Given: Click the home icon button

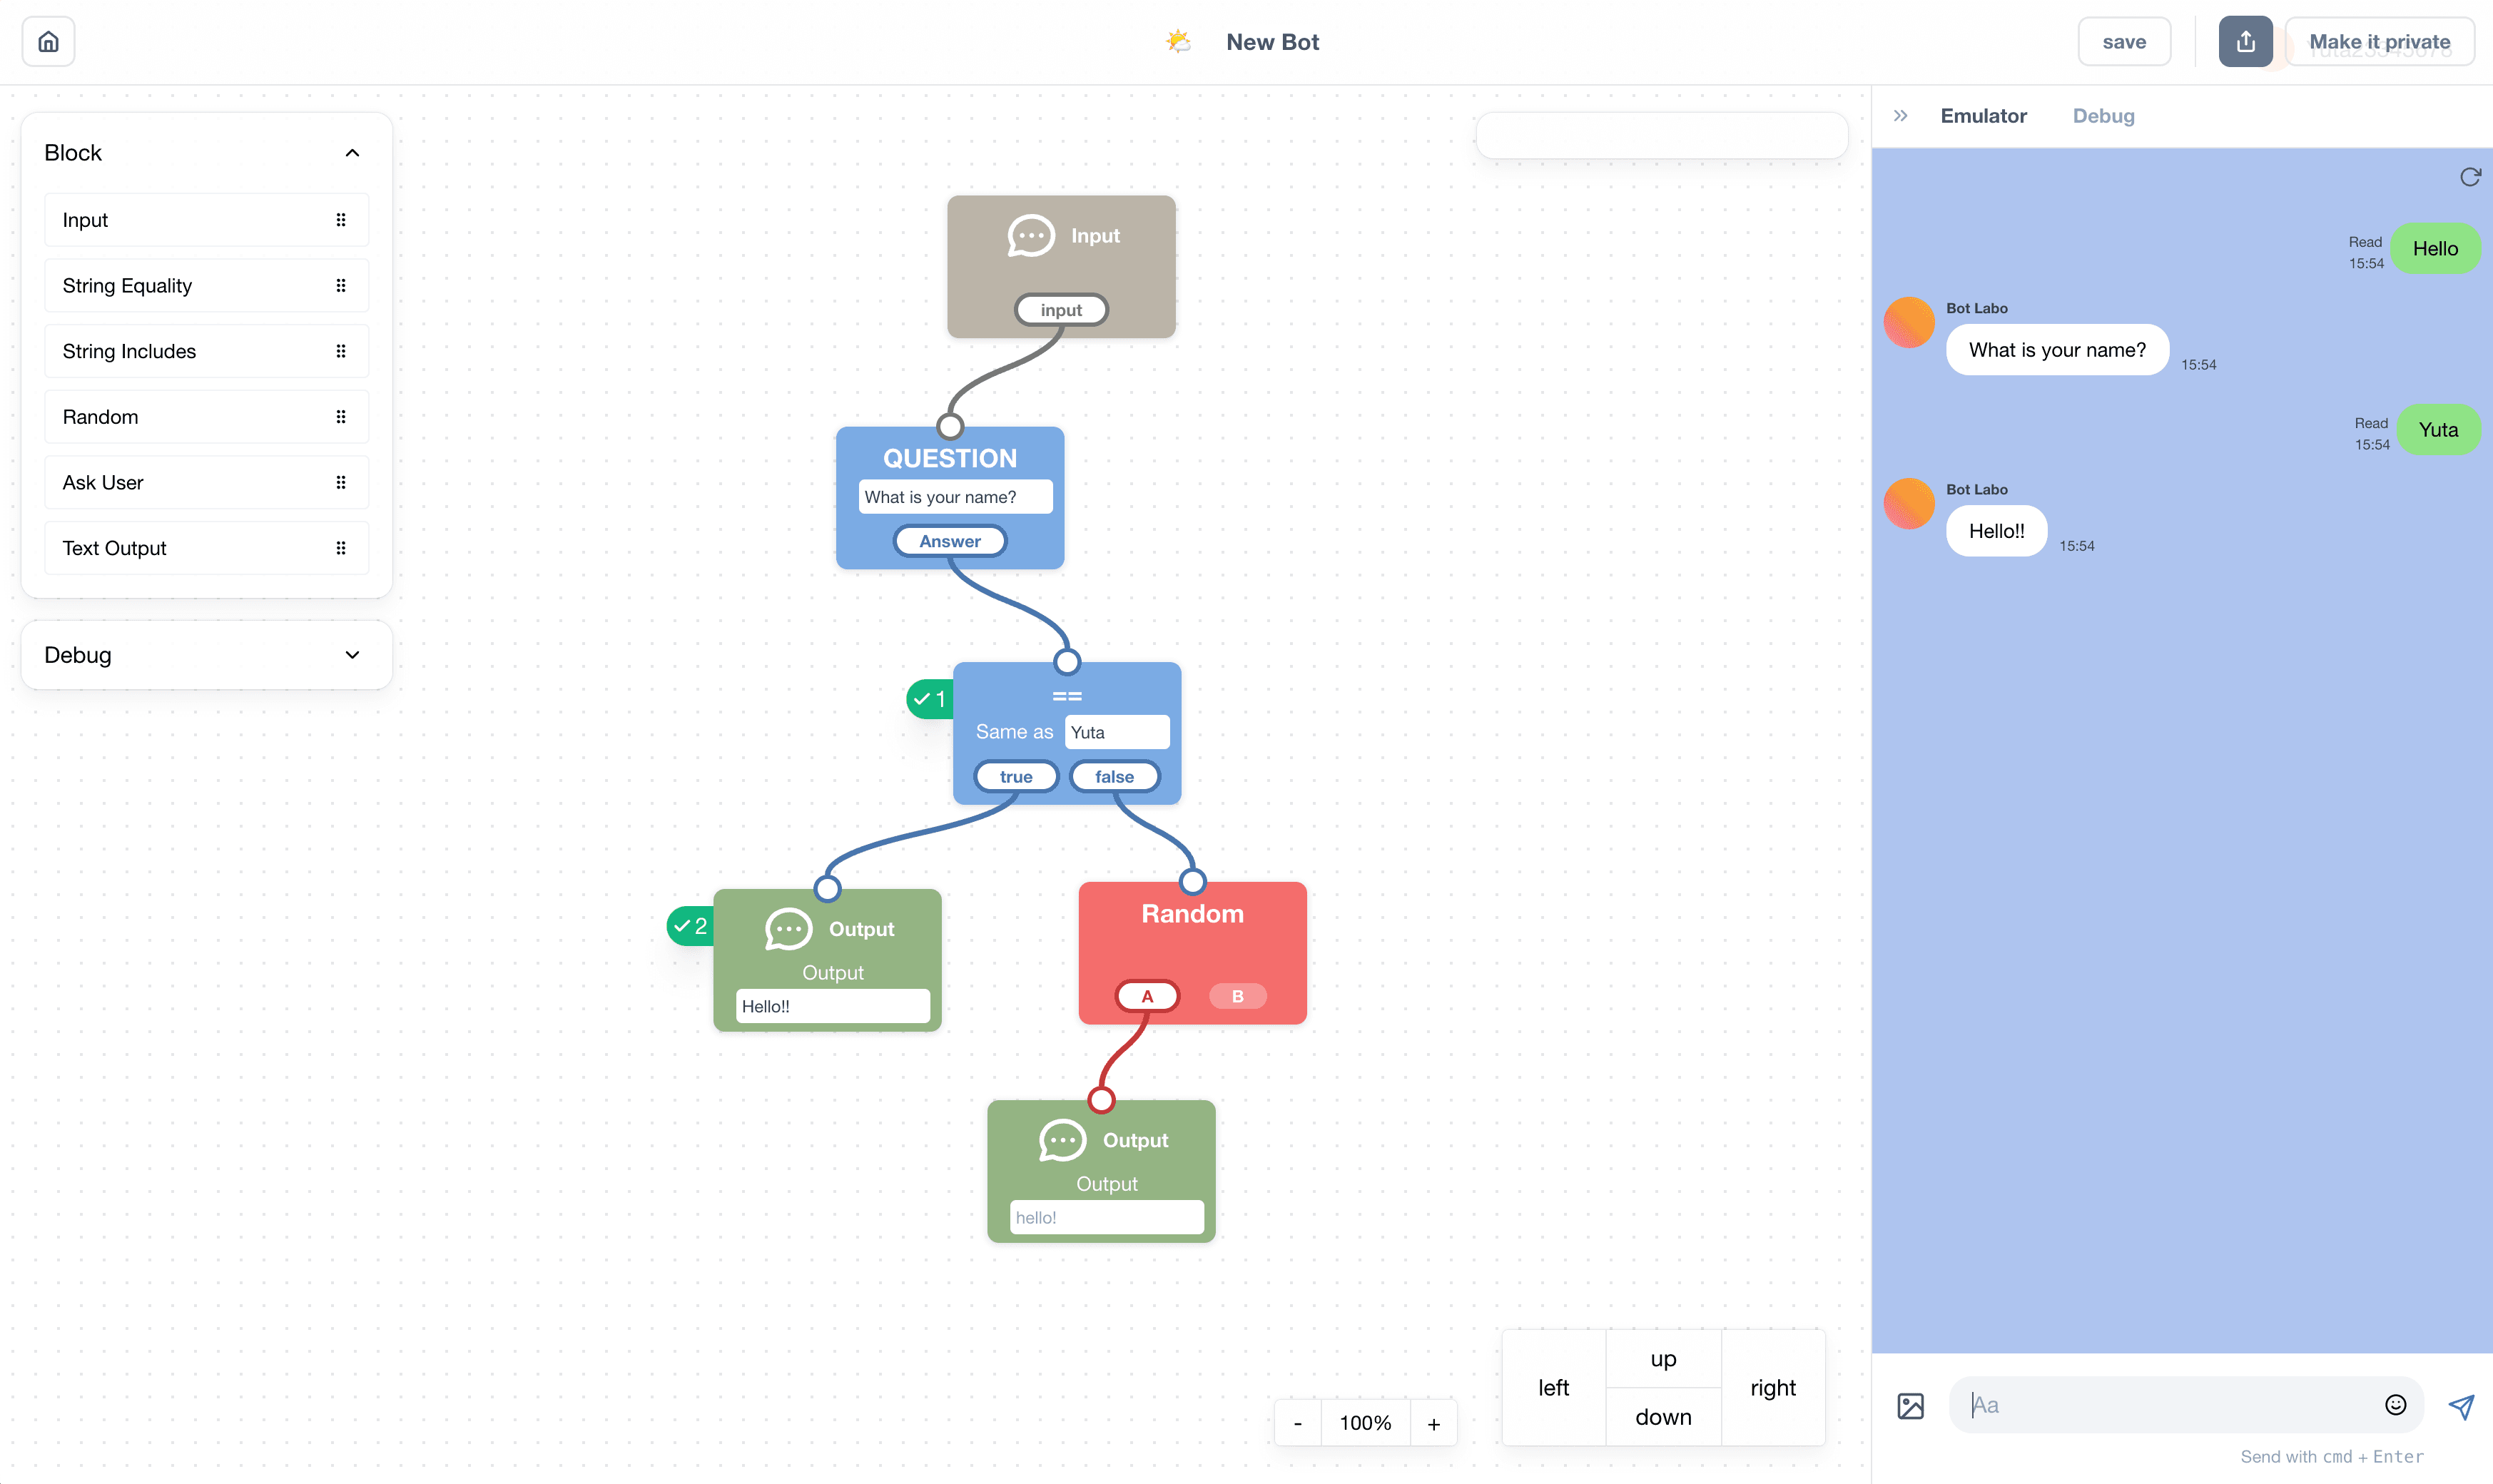Looking at the screenshot, I should click(48, 42).
